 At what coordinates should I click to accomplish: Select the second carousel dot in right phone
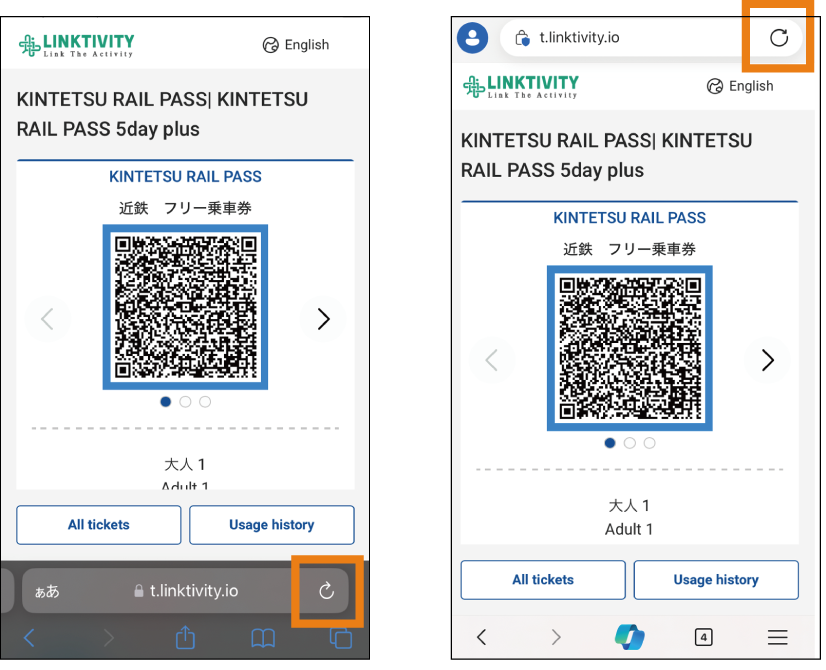(x=630, y=443)
